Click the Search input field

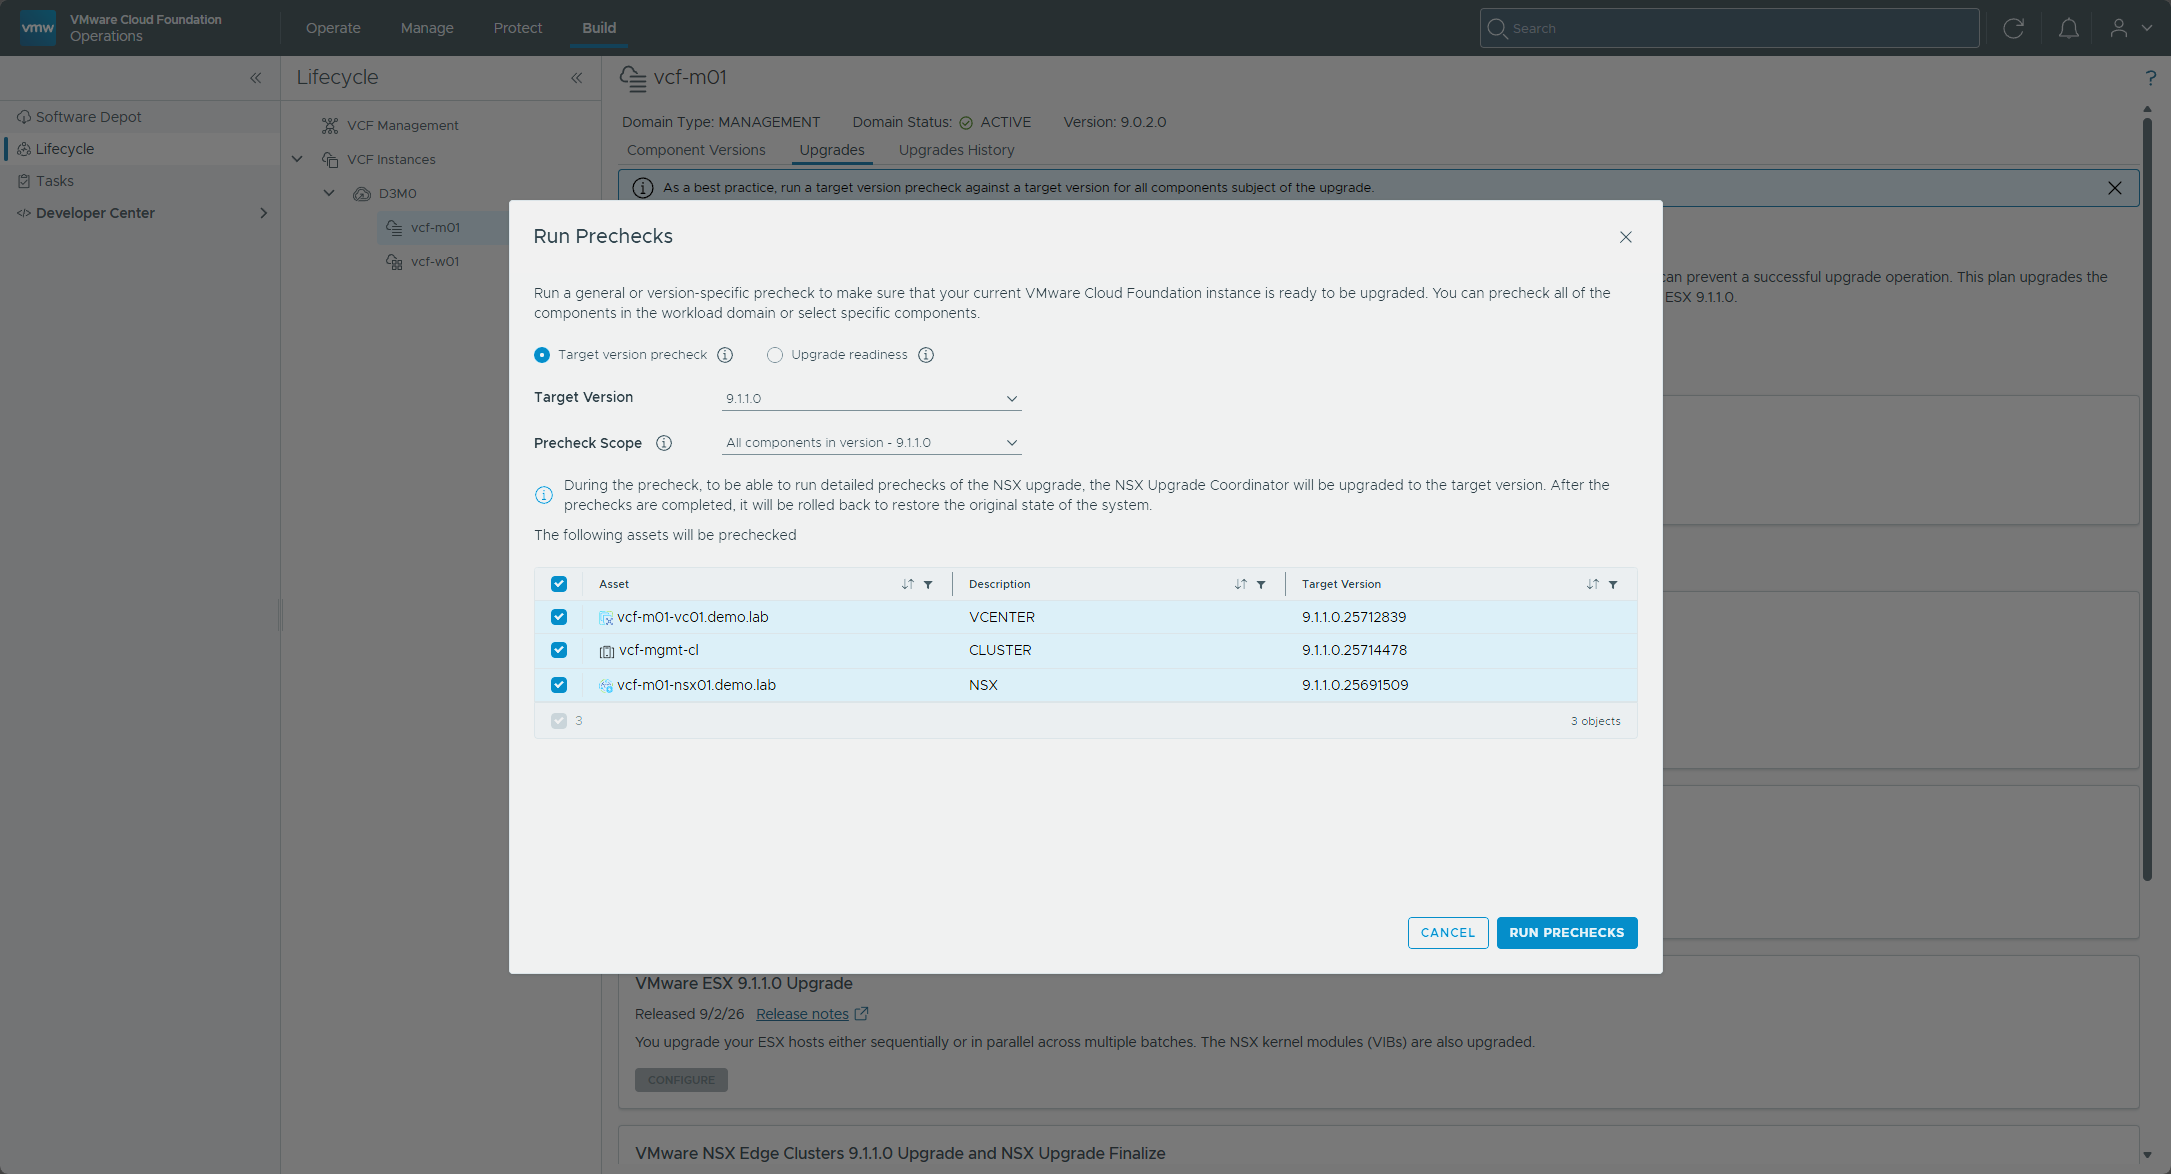1729,28
